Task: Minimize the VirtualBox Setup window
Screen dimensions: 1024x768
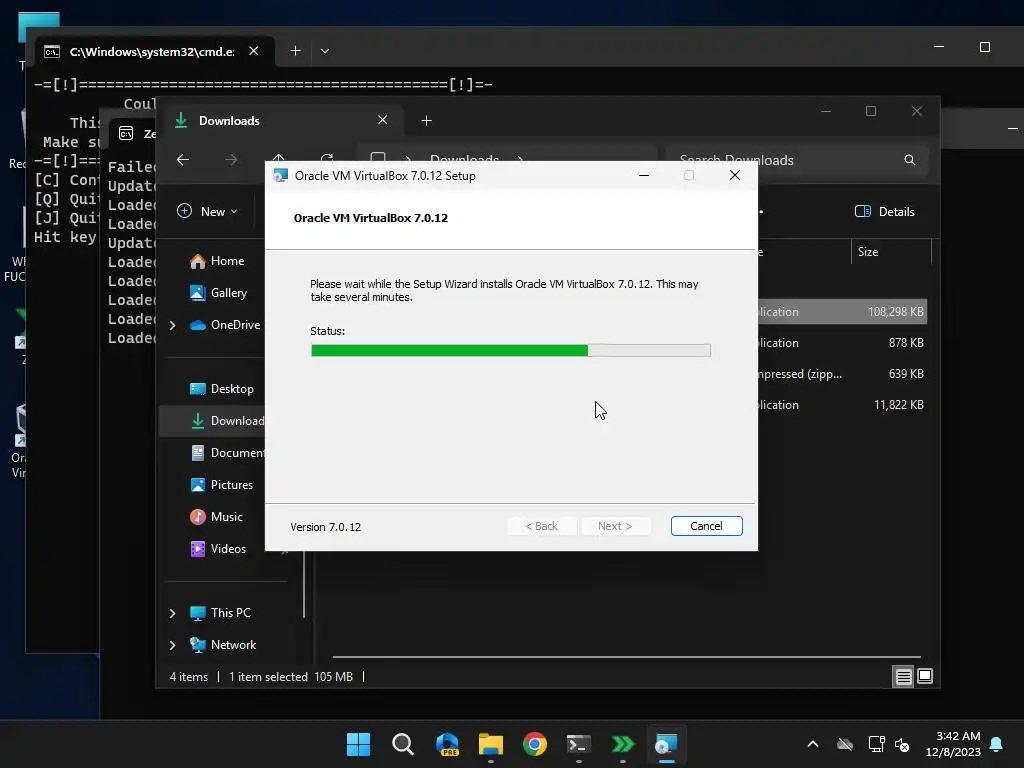Action: tap(644, 176)
